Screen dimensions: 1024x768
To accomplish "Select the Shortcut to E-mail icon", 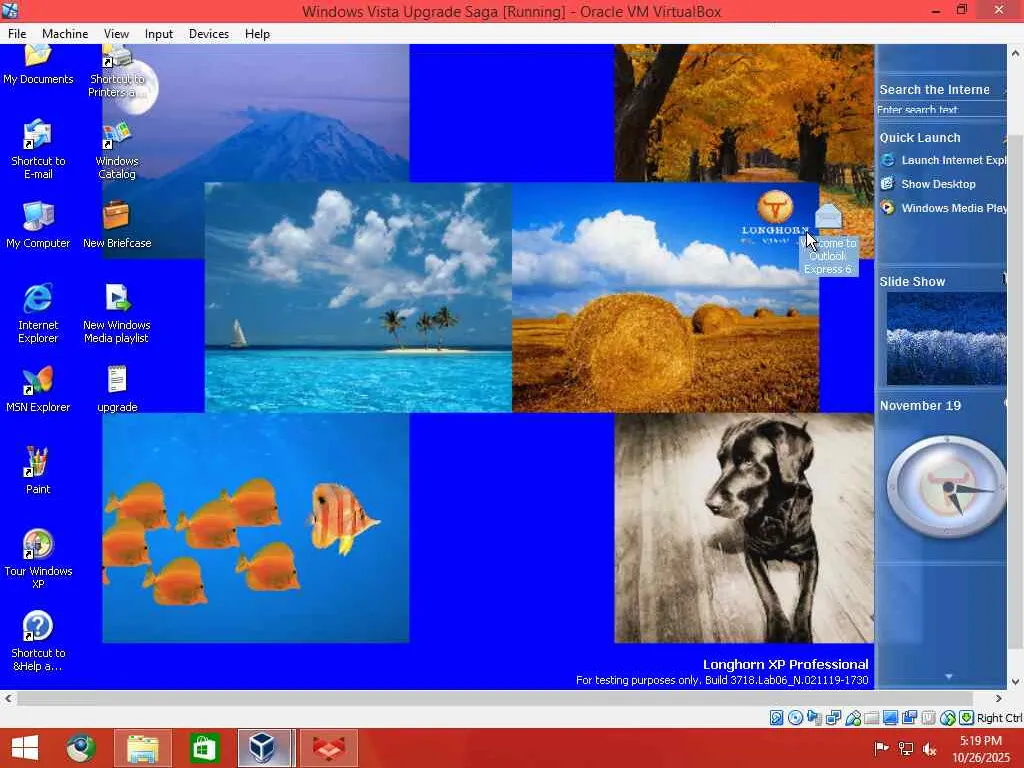I will (38, 149).
